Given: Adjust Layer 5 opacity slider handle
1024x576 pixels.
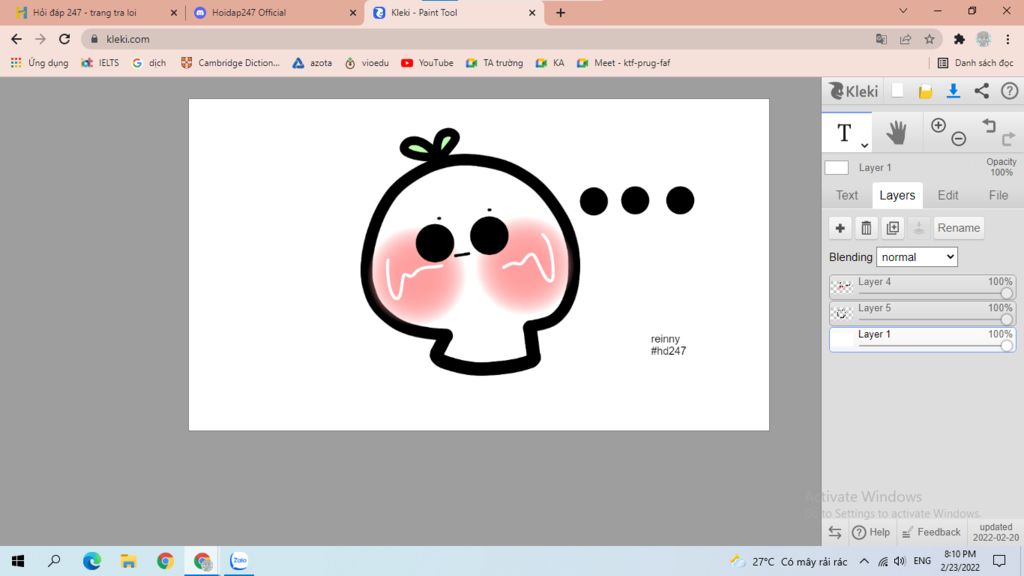Looking at the screenshot, I should [x=1006, y=320].
